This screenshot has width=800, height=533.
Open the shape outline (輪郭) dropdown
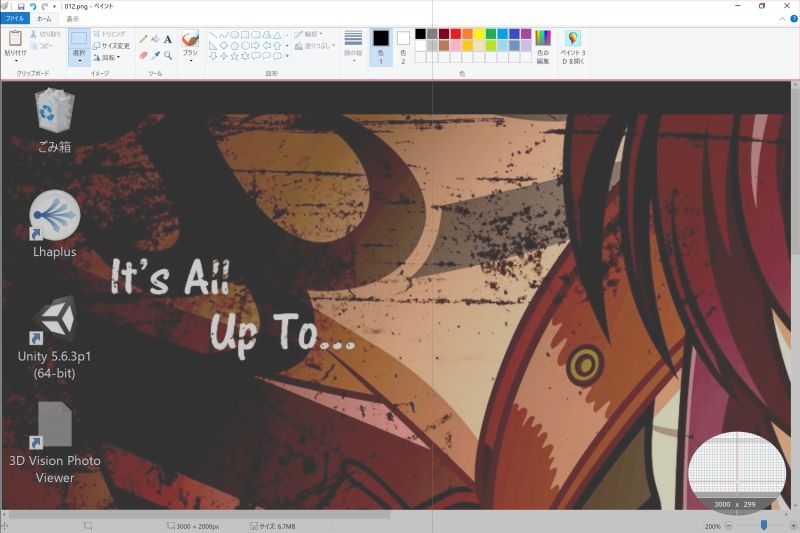tap(309, 34)
